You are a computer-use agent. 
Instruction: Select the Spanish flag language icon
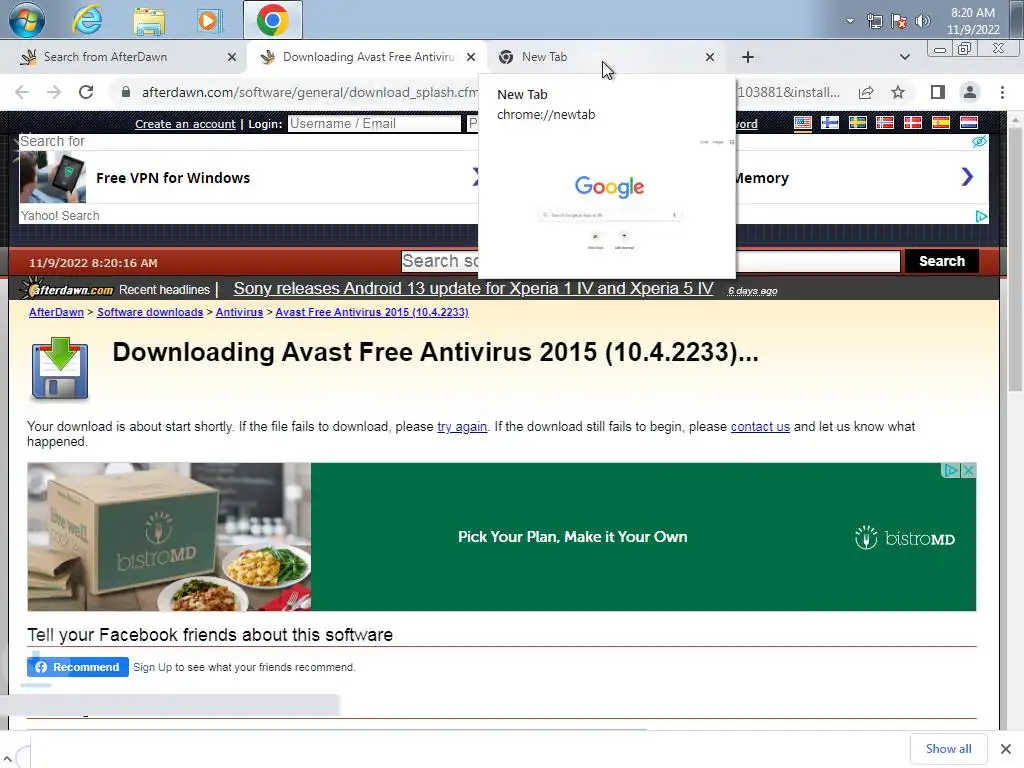point(940,123)
